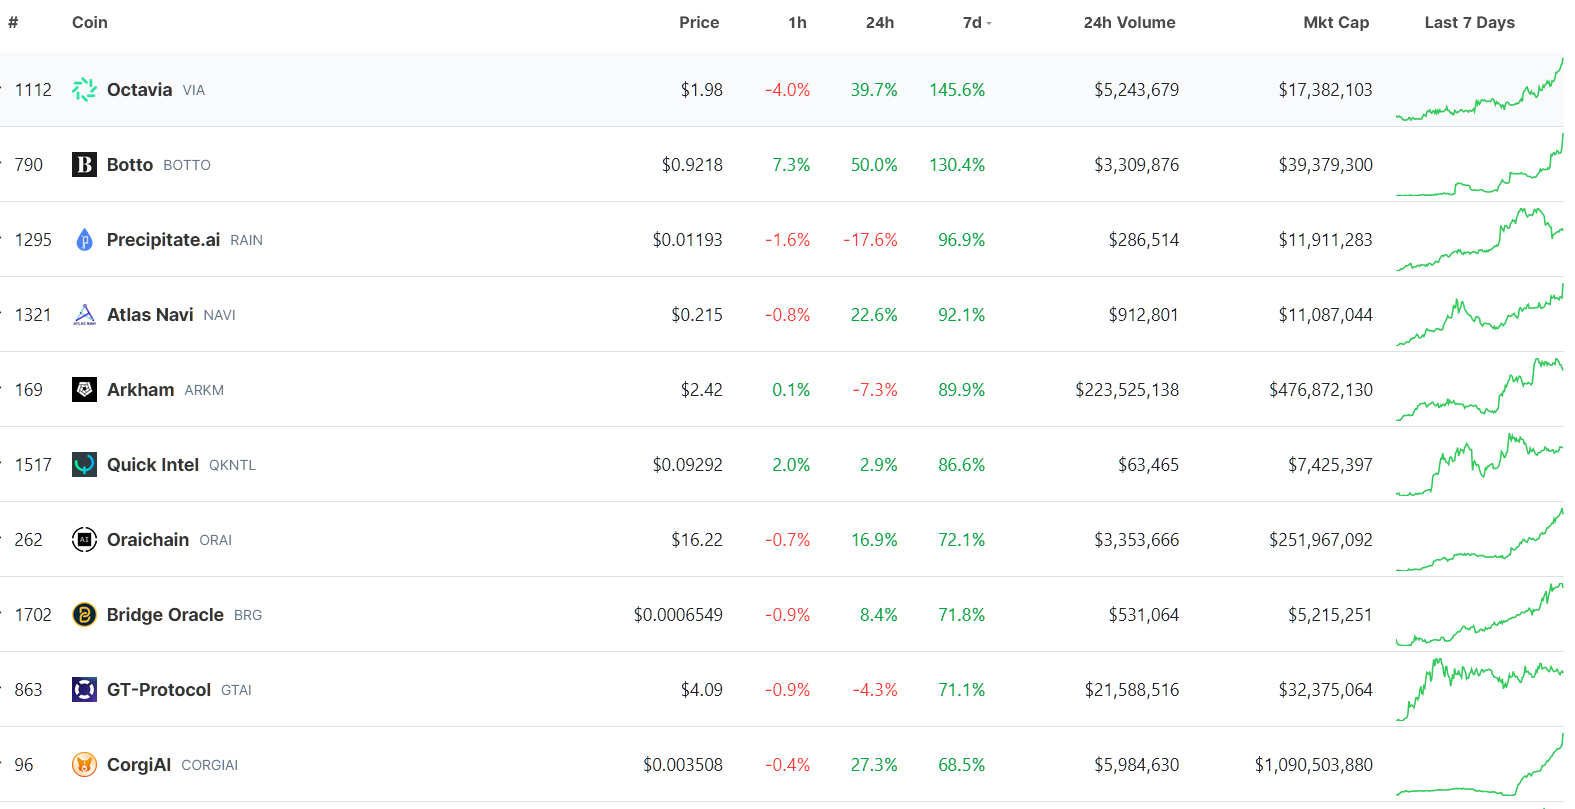Open CorgiAI's 7-day sparkline chart
Image resolution: width=1575 pixels, height=809 pixels.
[1479, 765]
